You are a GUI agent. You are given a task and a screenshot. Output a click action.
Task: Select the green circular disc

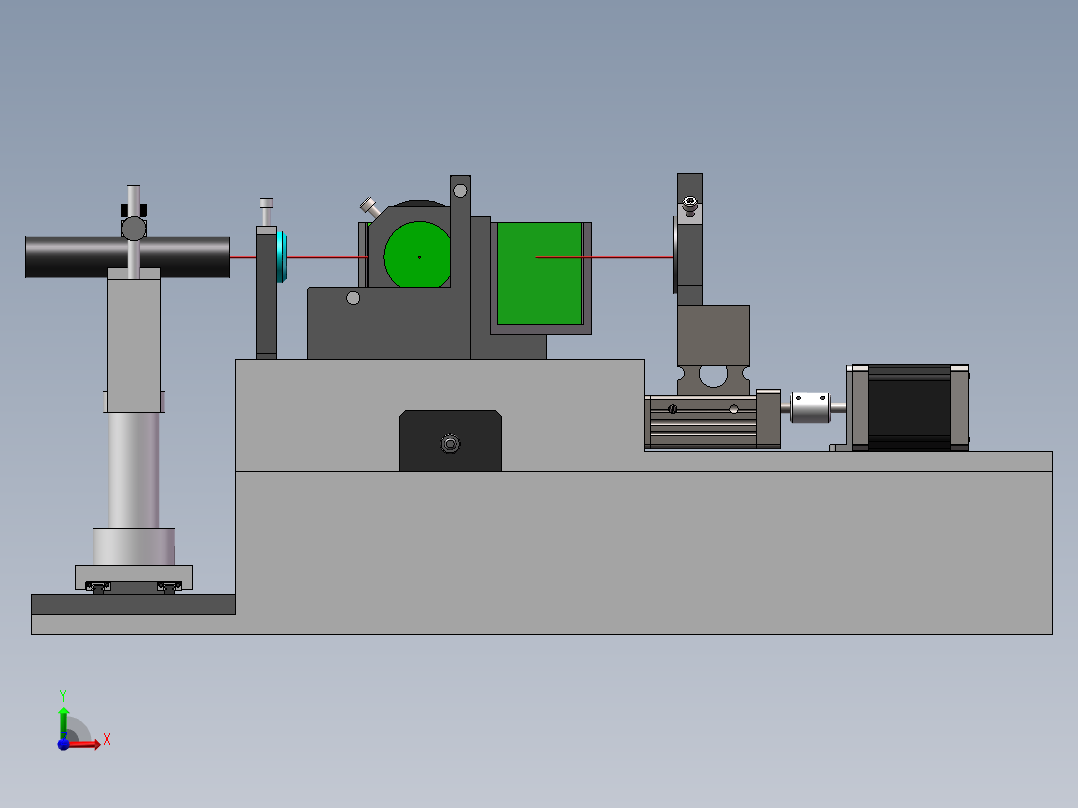(417, 255)
